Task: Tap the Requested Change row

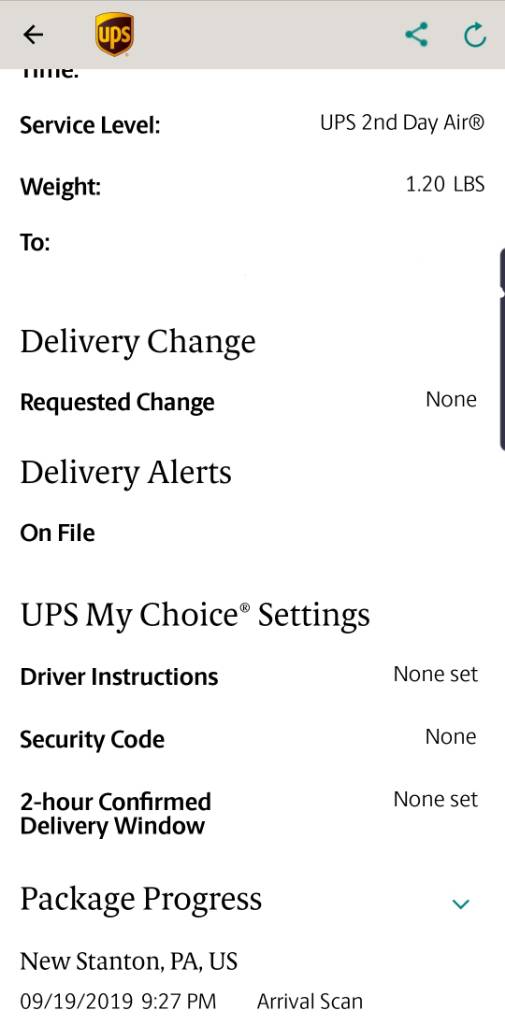Action: coord(252,401)
